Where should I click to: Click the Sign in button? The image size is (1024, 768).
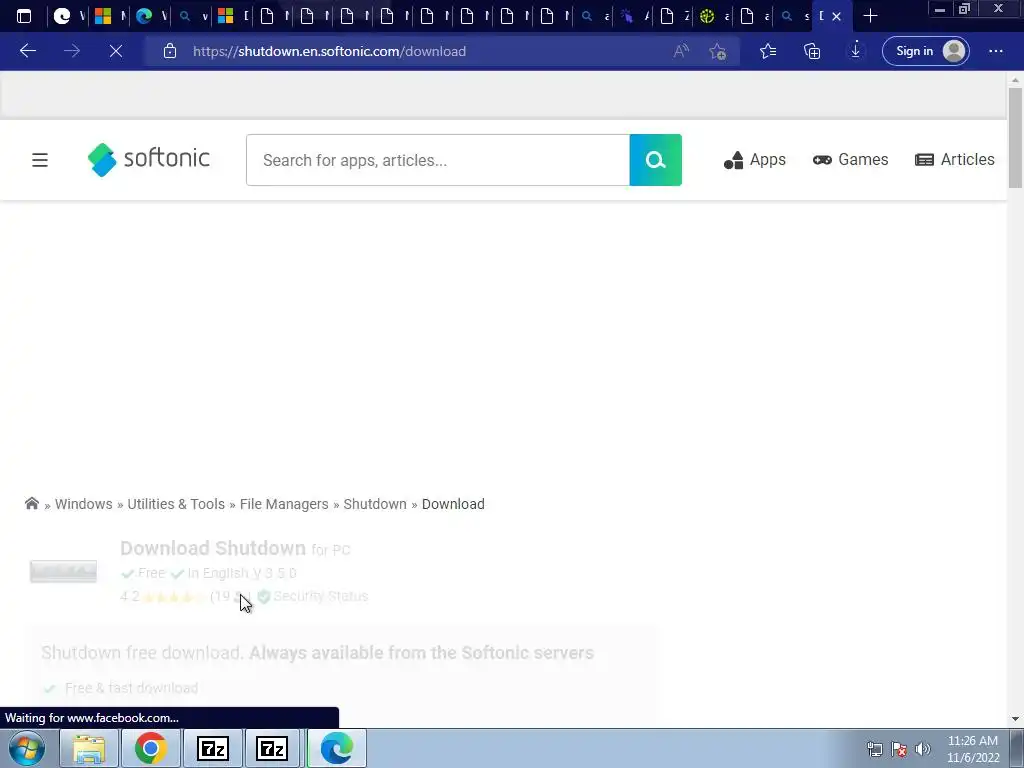[x=925, y=51]
